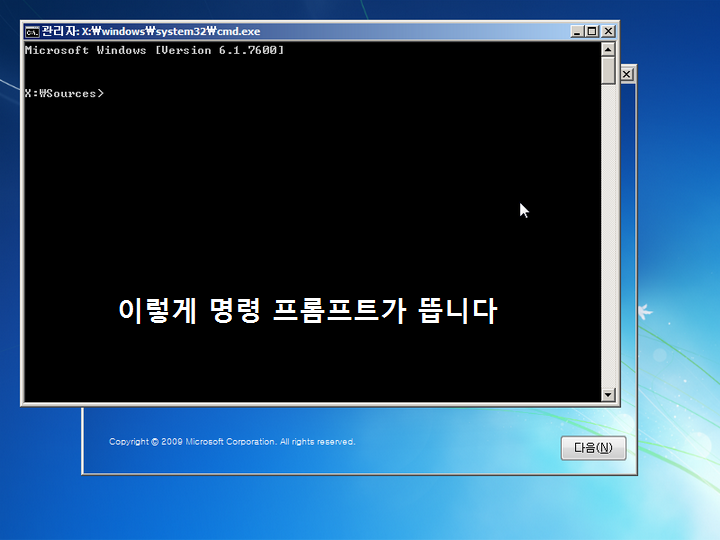Click the 다음(N) button in setup window
Screen dimensions: 720x540
coord(593,448)
